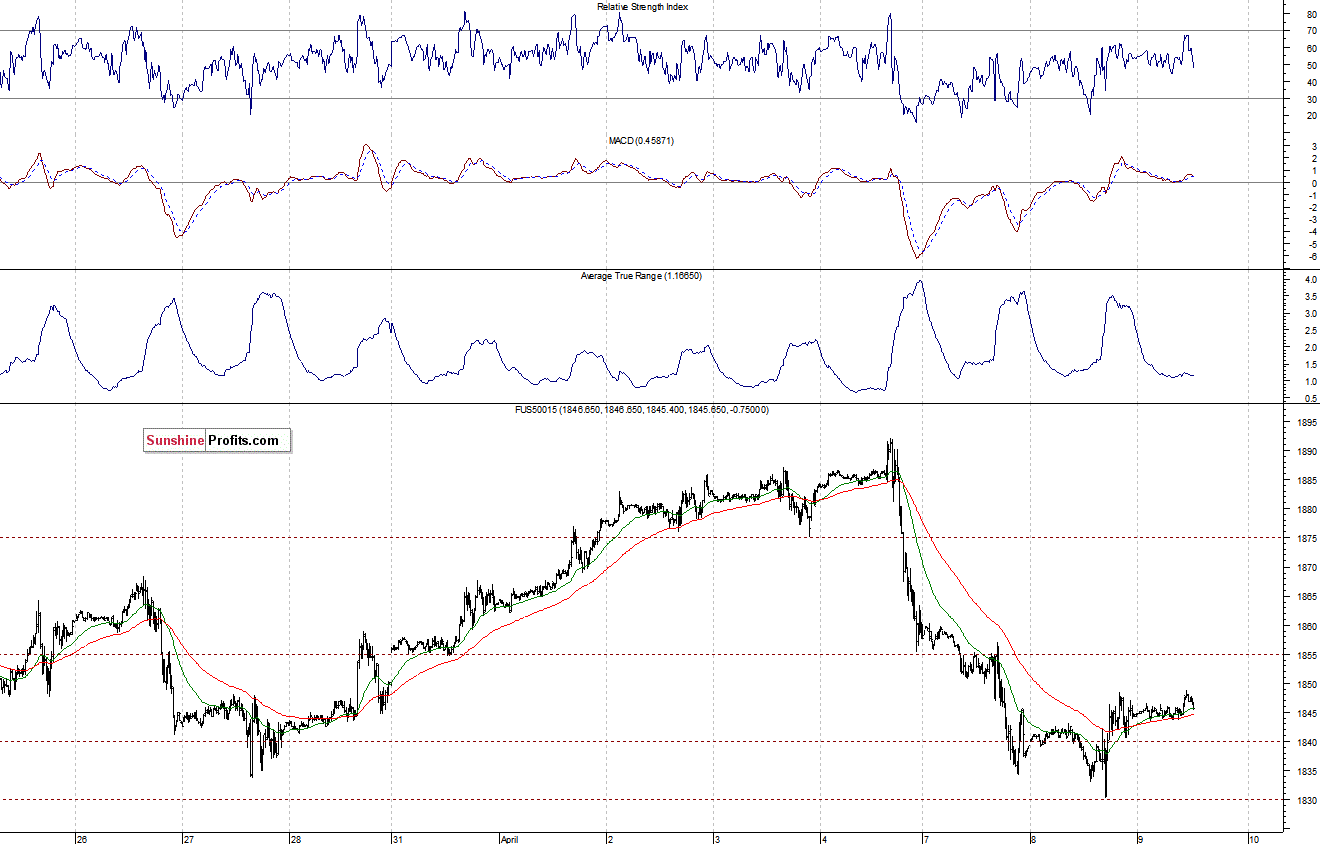The width and height of the screenshot is (1320, 844).
Task: Click the SunshineProfits.com logo
Action: (217, 440)
